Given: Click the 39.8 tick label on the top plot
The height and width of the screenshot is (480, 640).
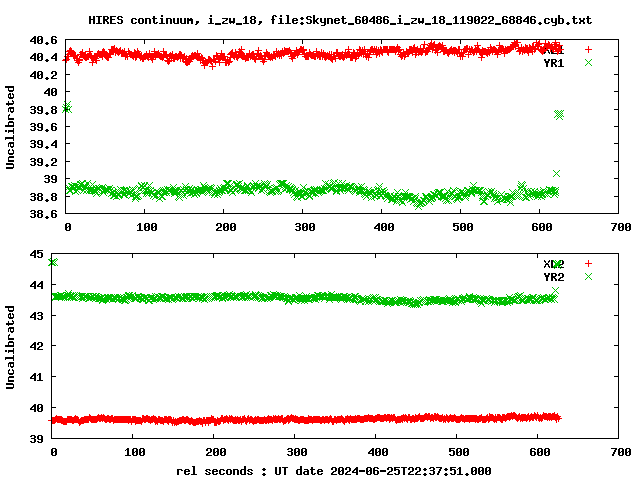Looking at the screenshot, I should [x=43, y=110].
